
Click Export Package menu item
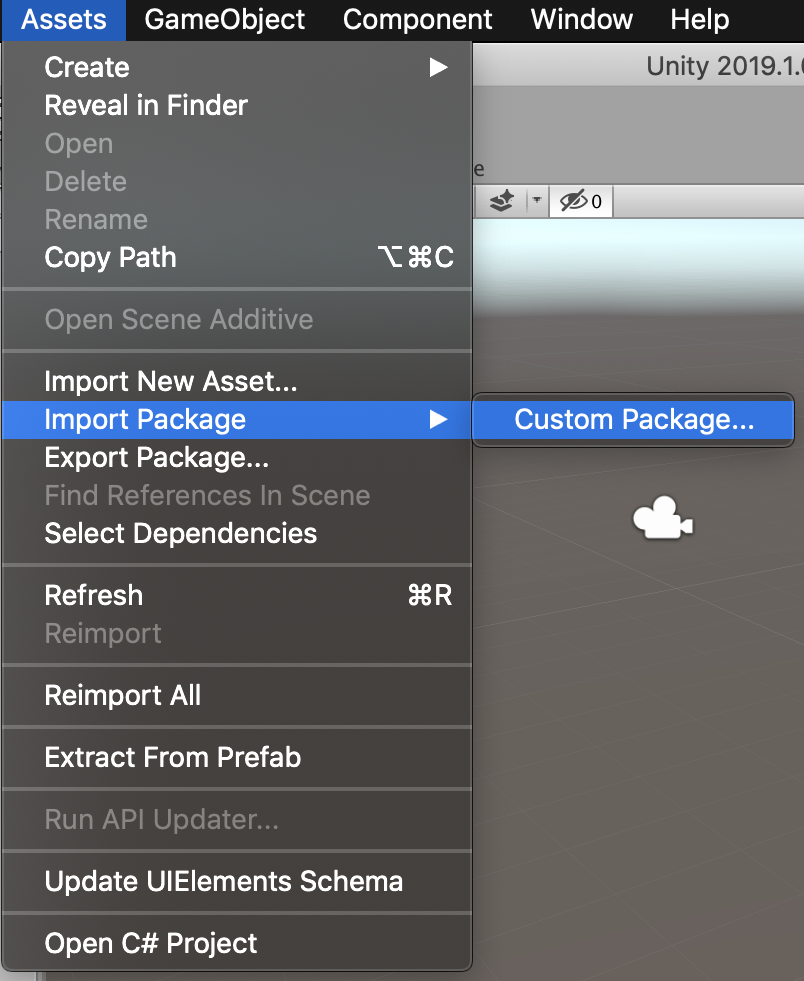point(156,458)
